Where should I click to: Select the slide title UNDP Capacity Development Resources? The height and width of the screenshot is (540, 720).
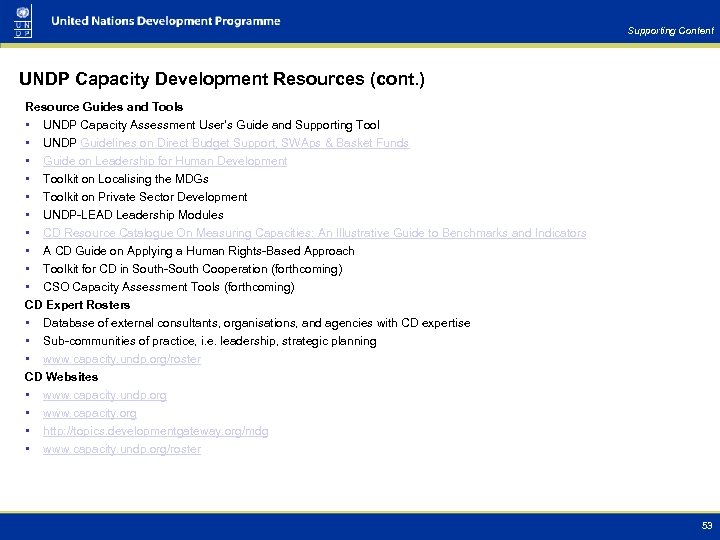pos(222,79)
